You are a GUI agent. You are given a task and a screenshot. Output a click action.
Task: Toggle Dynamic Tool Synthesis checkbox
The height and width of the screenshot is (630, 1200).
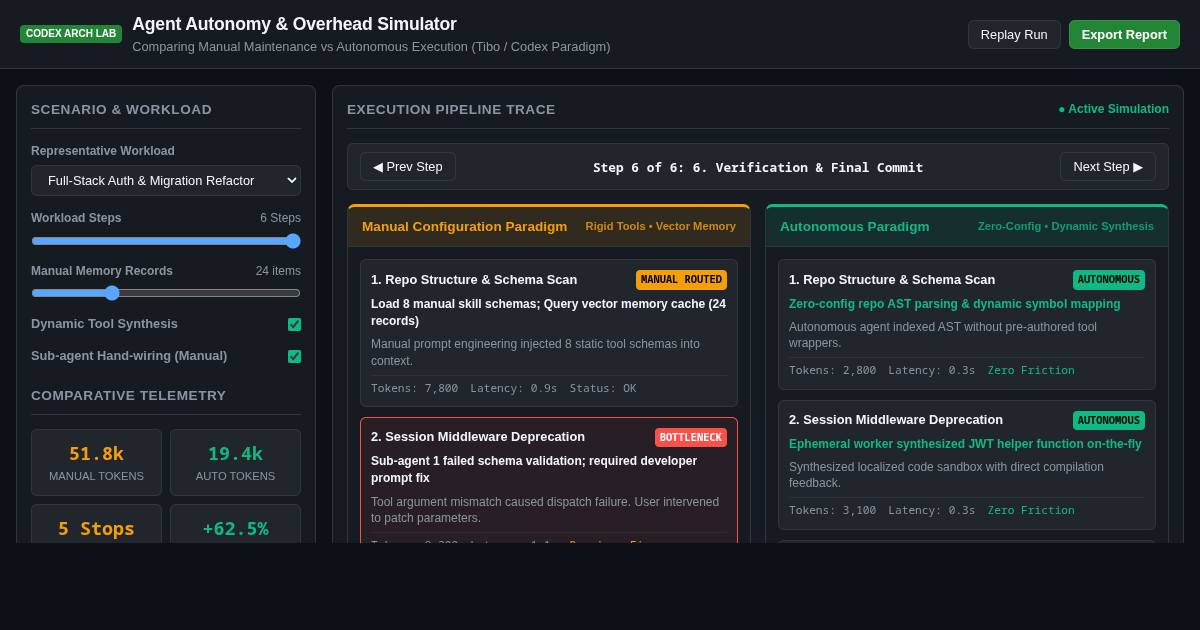(x=294, y=324)
